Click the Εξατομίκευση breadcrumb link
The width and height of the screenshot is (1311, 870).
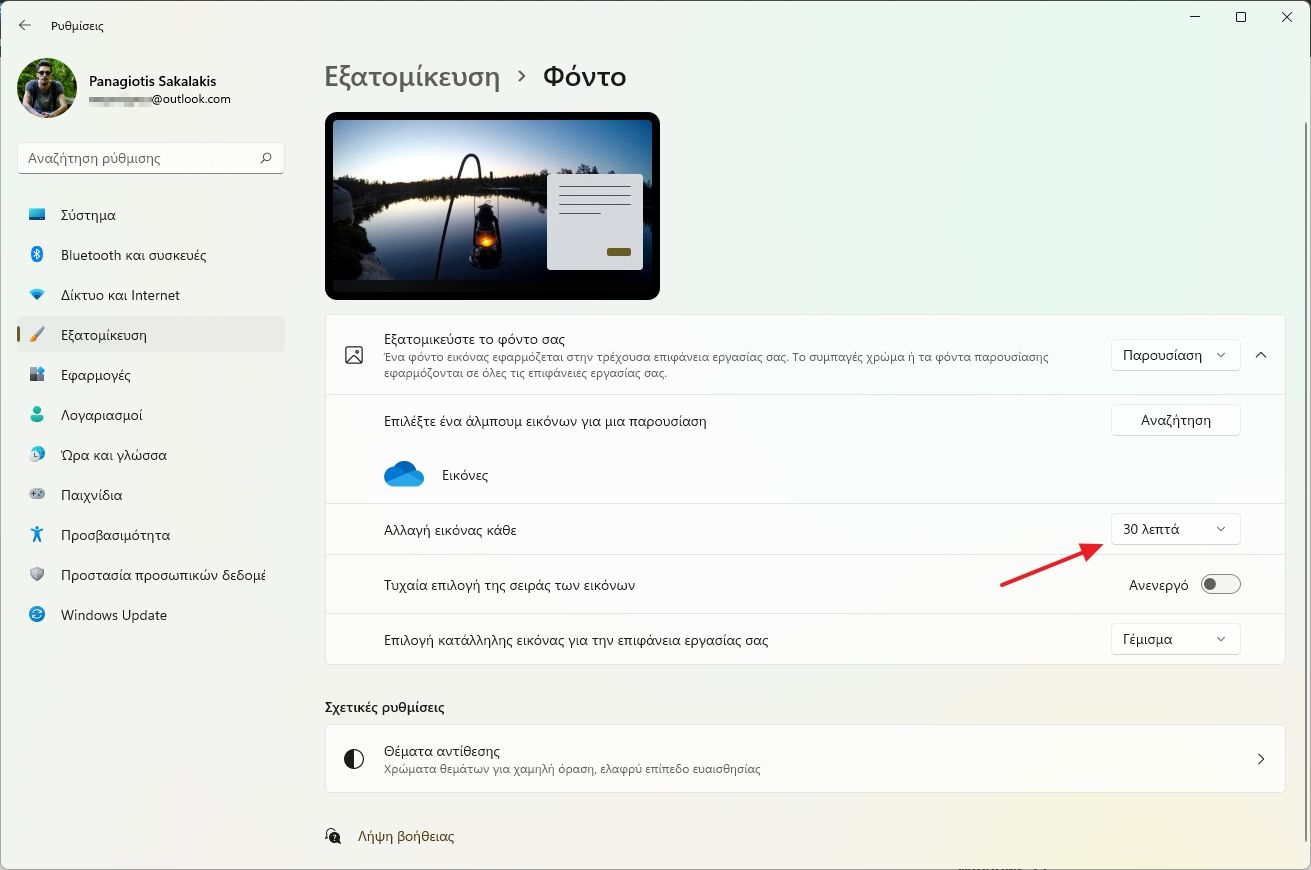412,77
